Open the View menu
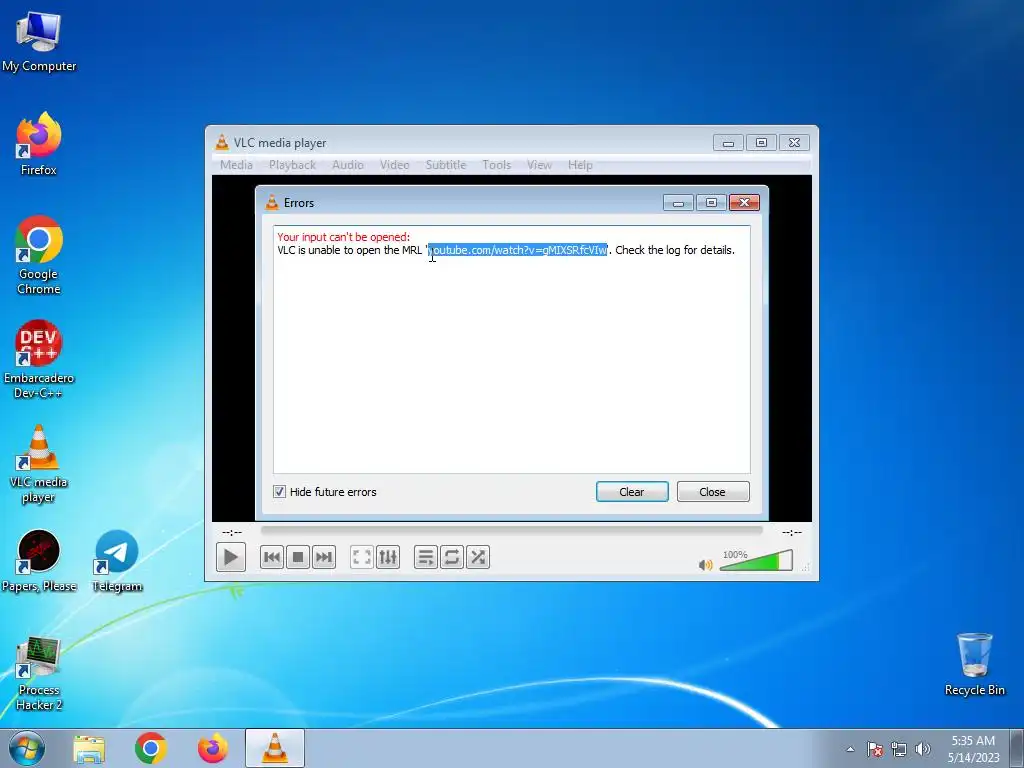Image resolution: width=1024 pixels, height=768 pixels. tap(539, 165)
